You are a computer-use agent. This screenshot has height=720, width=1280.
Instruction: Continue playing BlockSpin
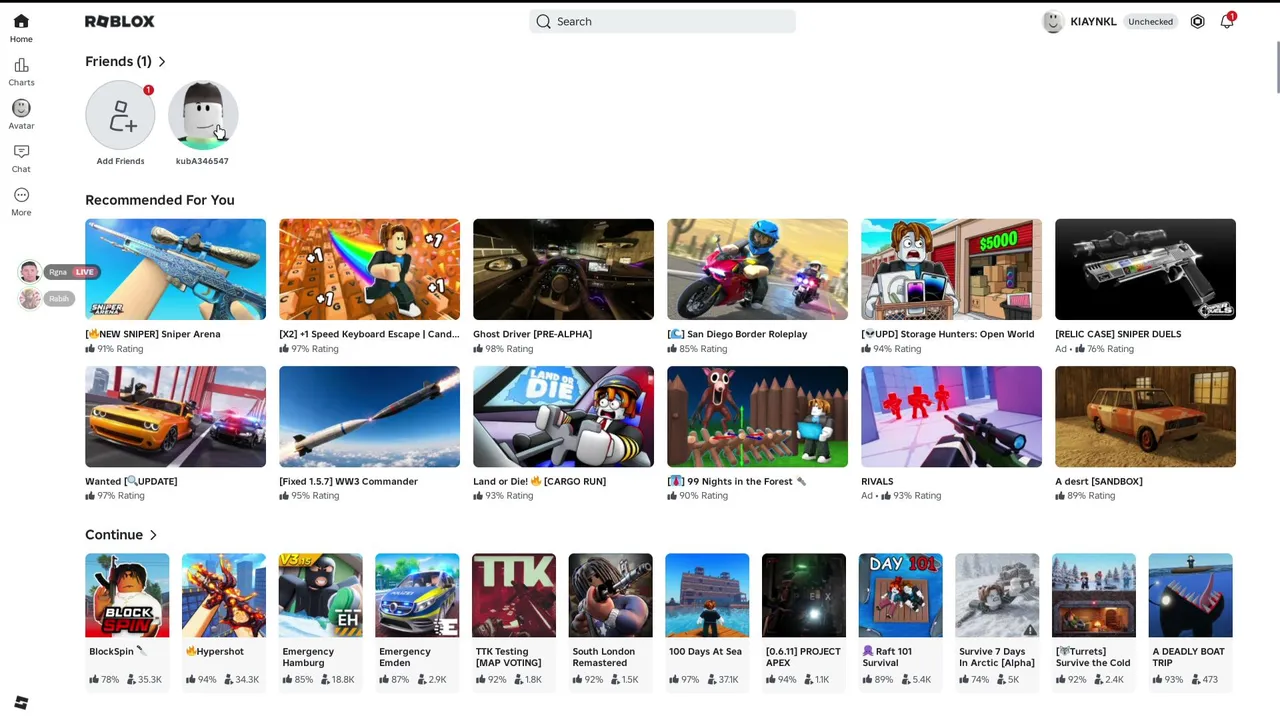click(x=127, y=595)
